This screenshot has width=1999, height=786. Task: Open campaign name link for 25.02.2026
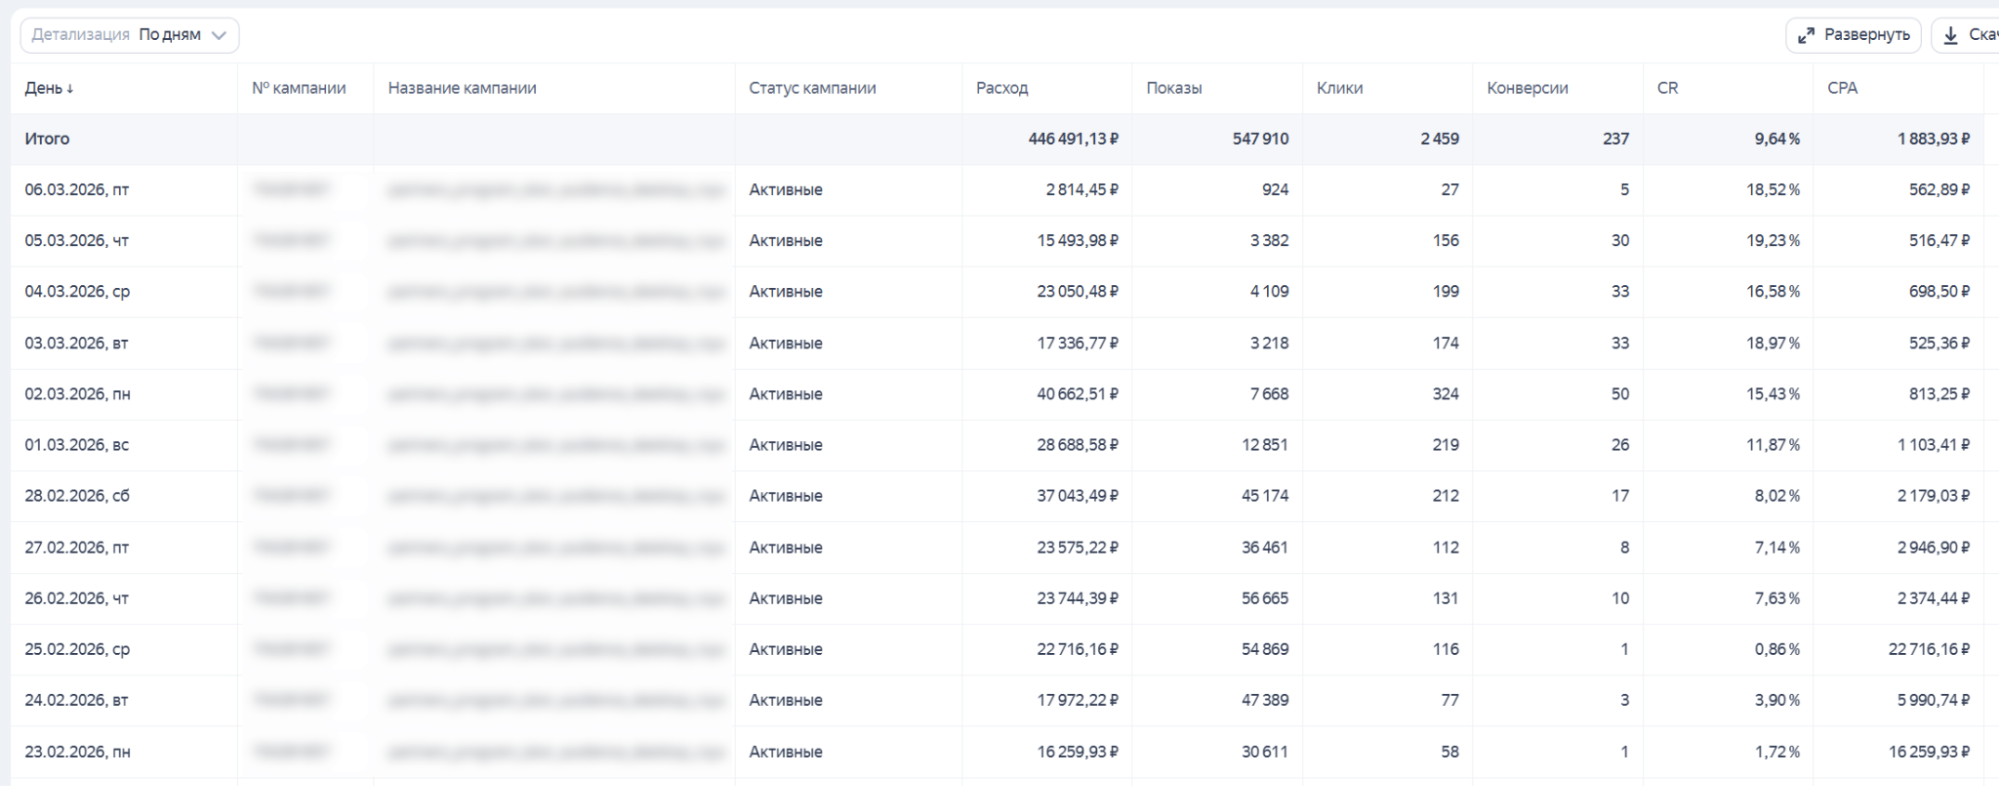pos(555,649)
